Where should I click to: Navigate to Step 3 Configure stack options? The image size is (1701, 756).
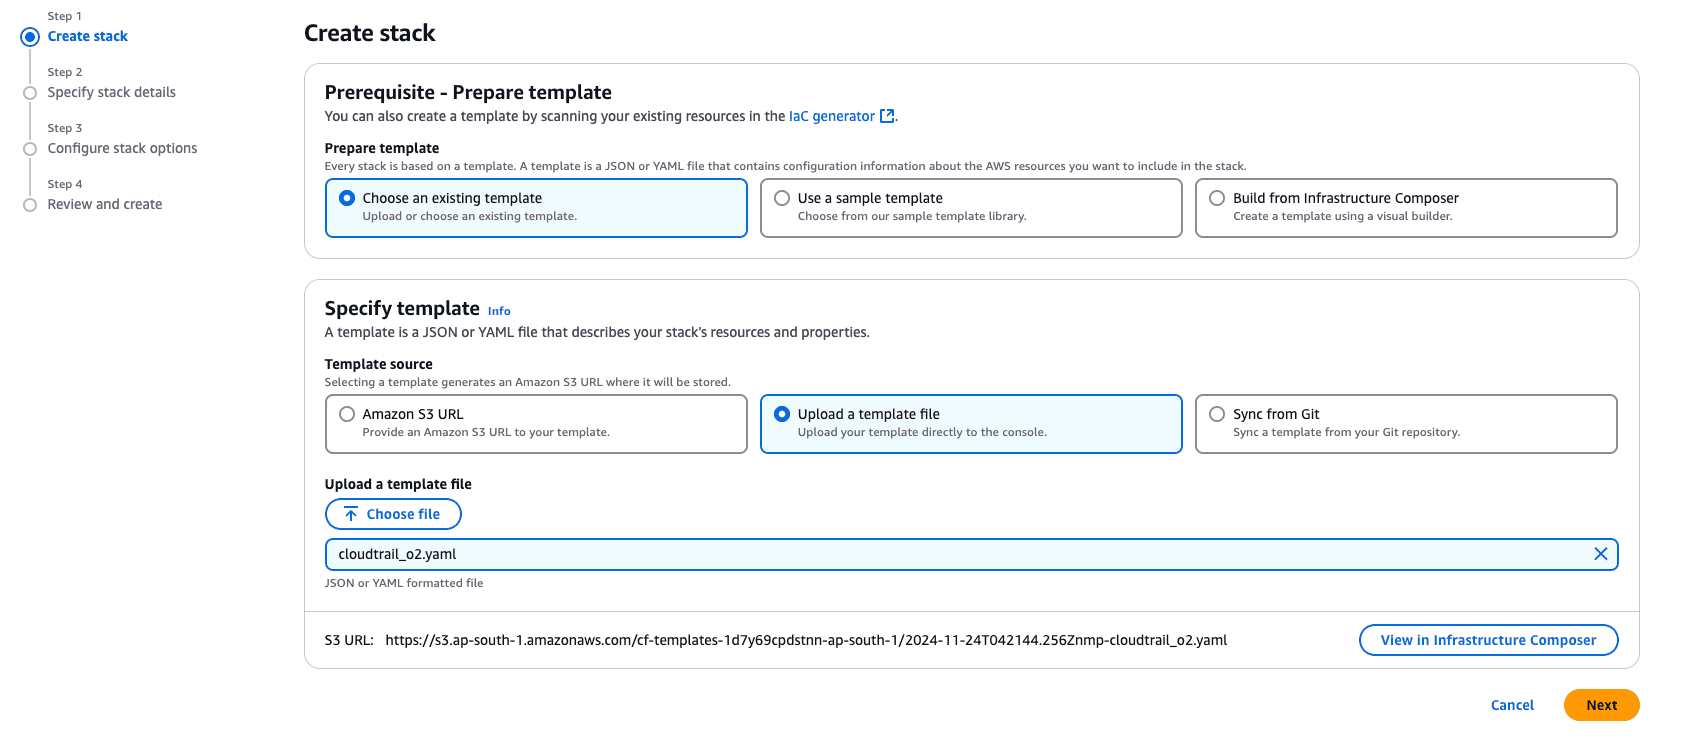pyautogui.click(x=122, y=148)
